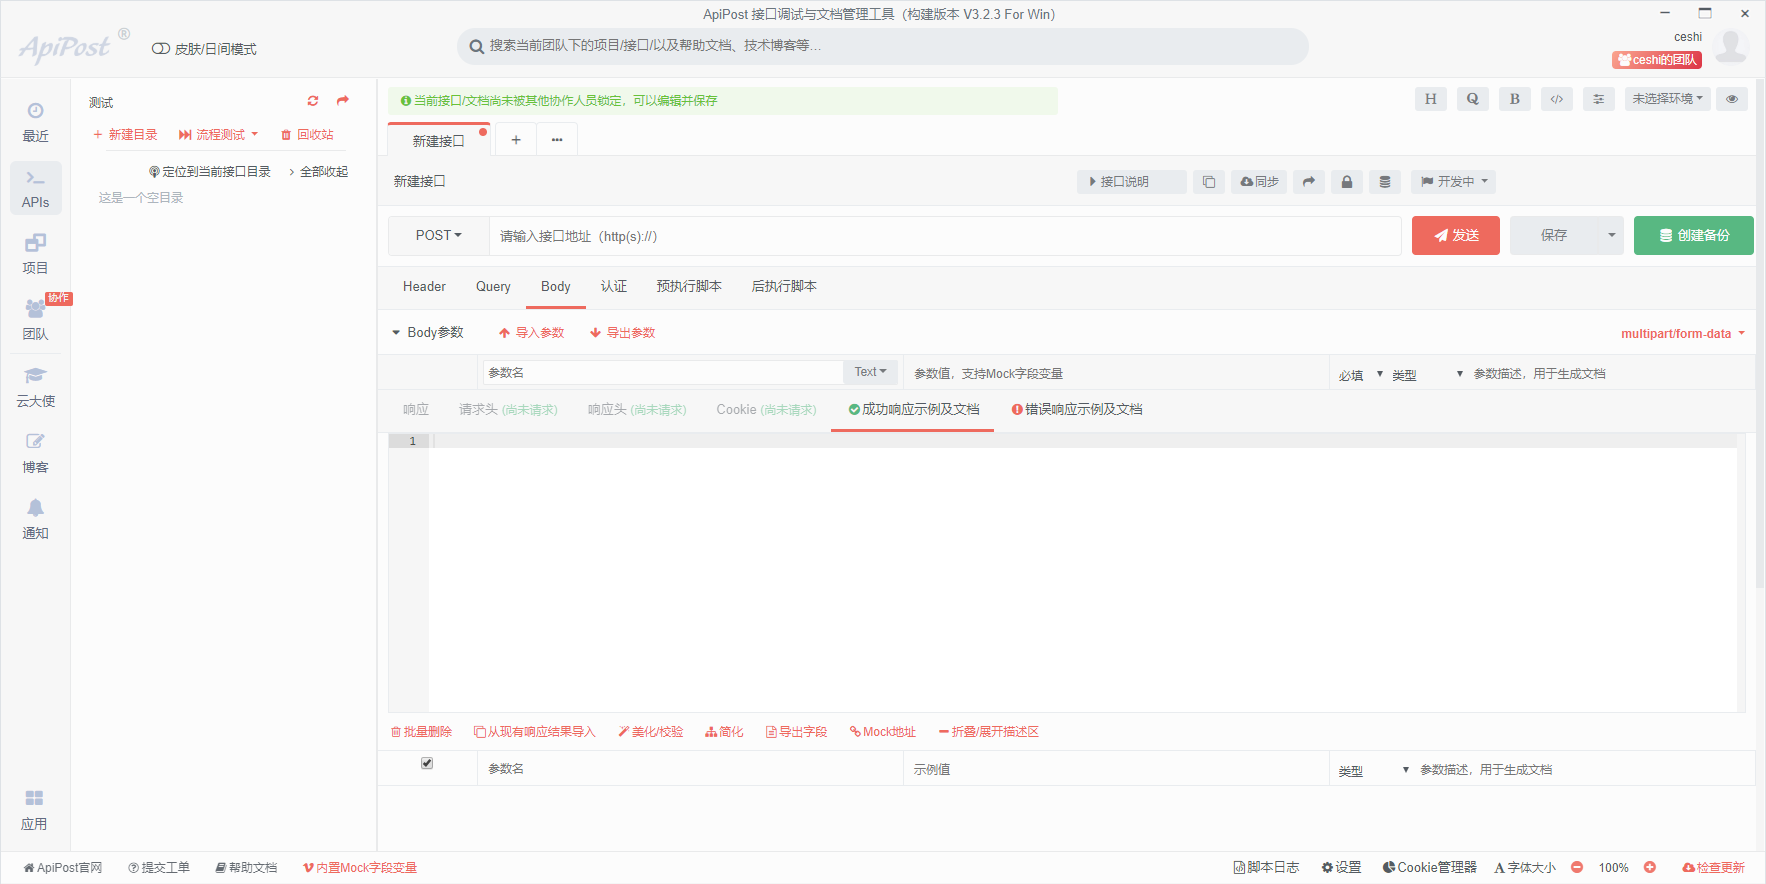Click the Q toolbar icon

[1473, 99]
